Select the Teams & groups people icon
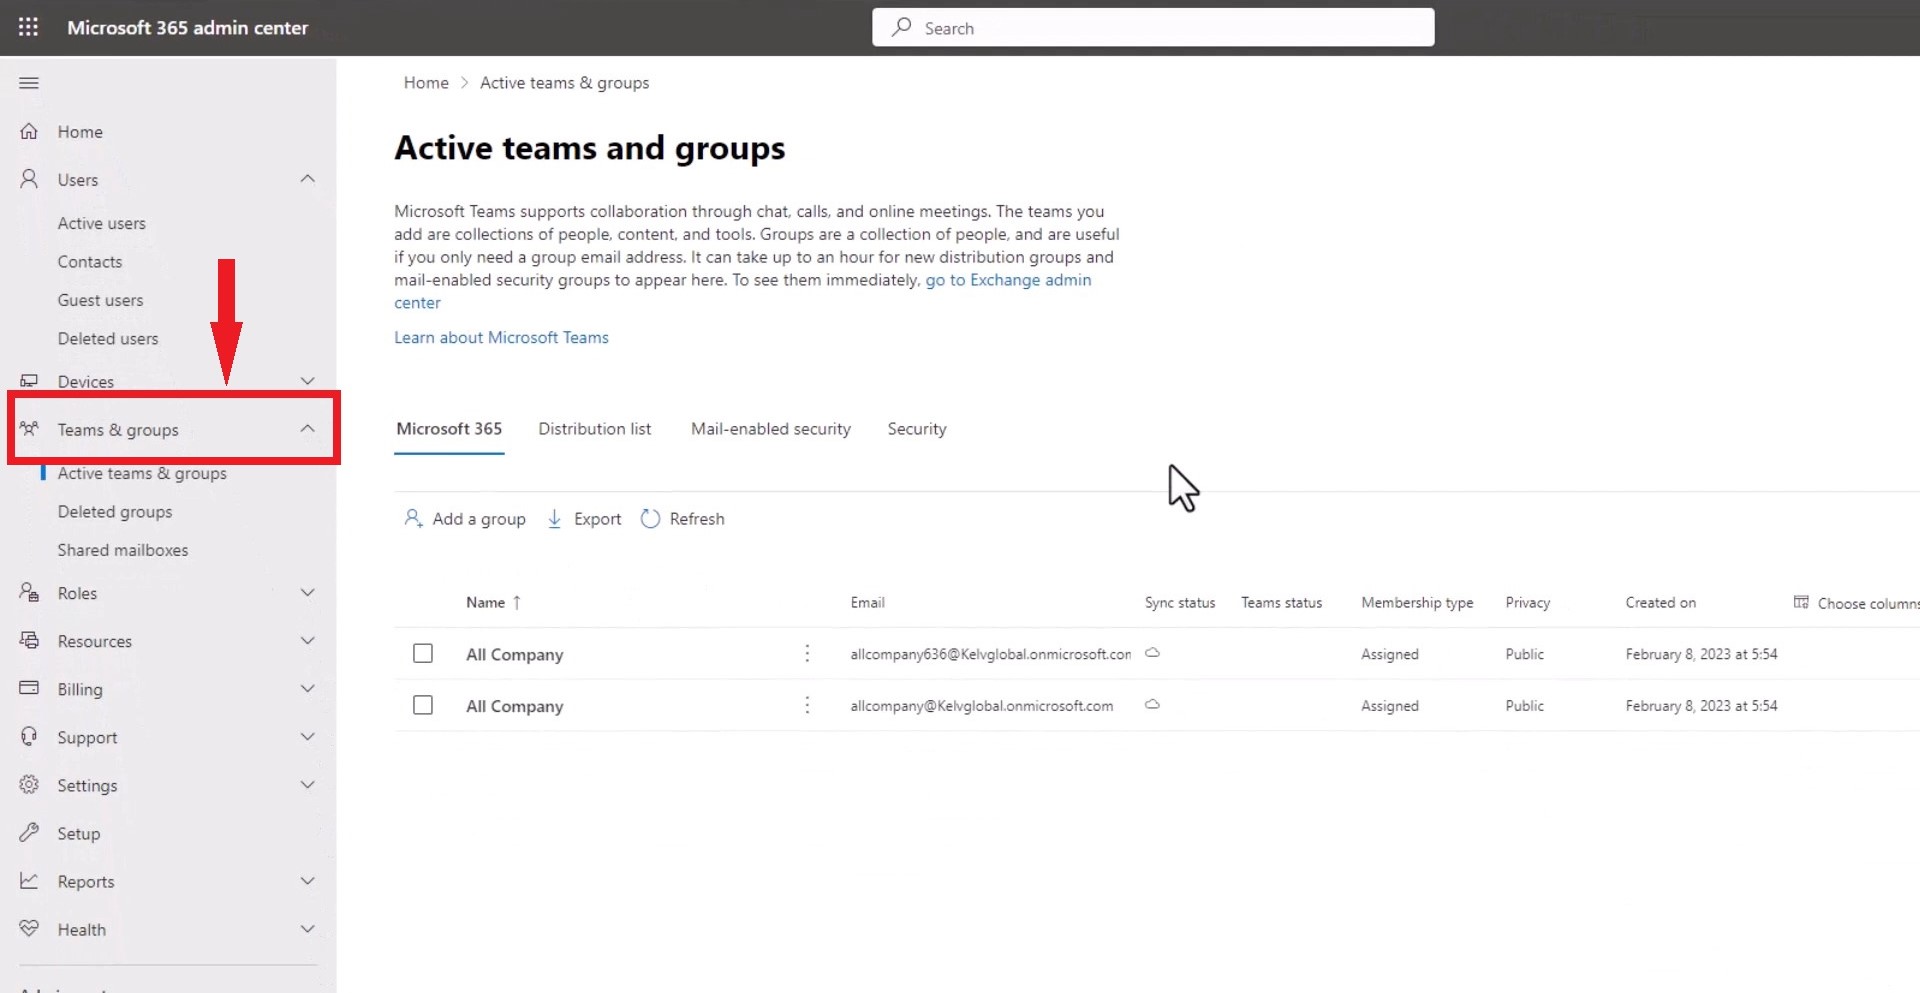Viewport: 1920px width, 993px height. point(30,428)
